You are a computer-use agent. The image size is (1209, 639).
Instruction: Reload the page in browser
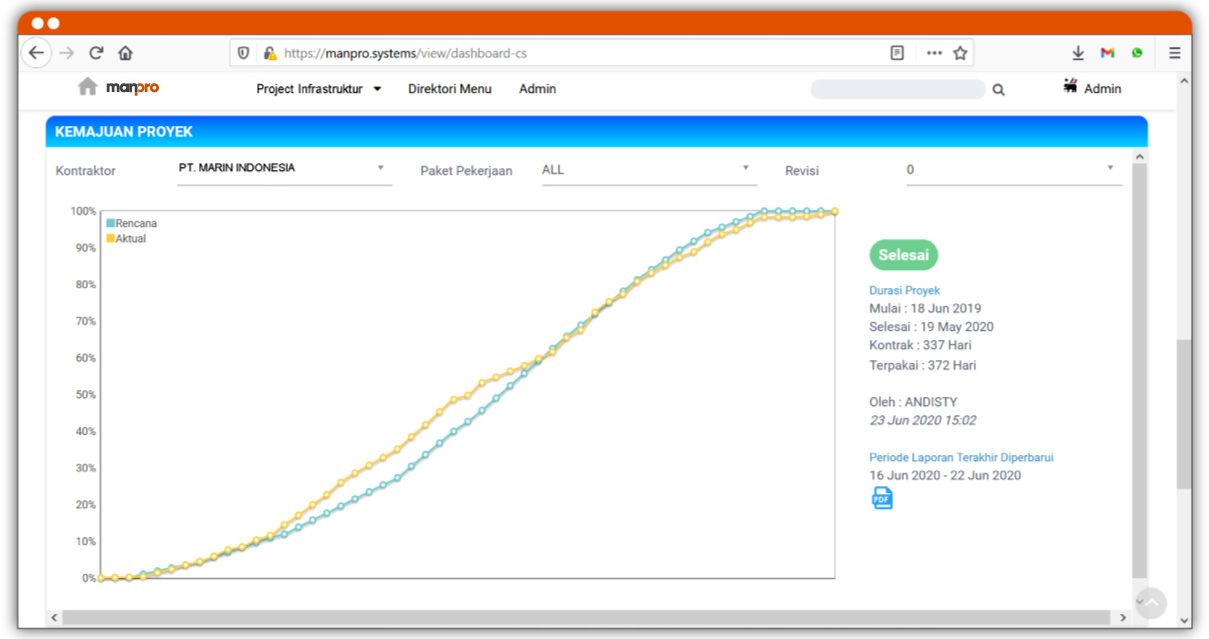pyautogui.click(x=96, y=53)
